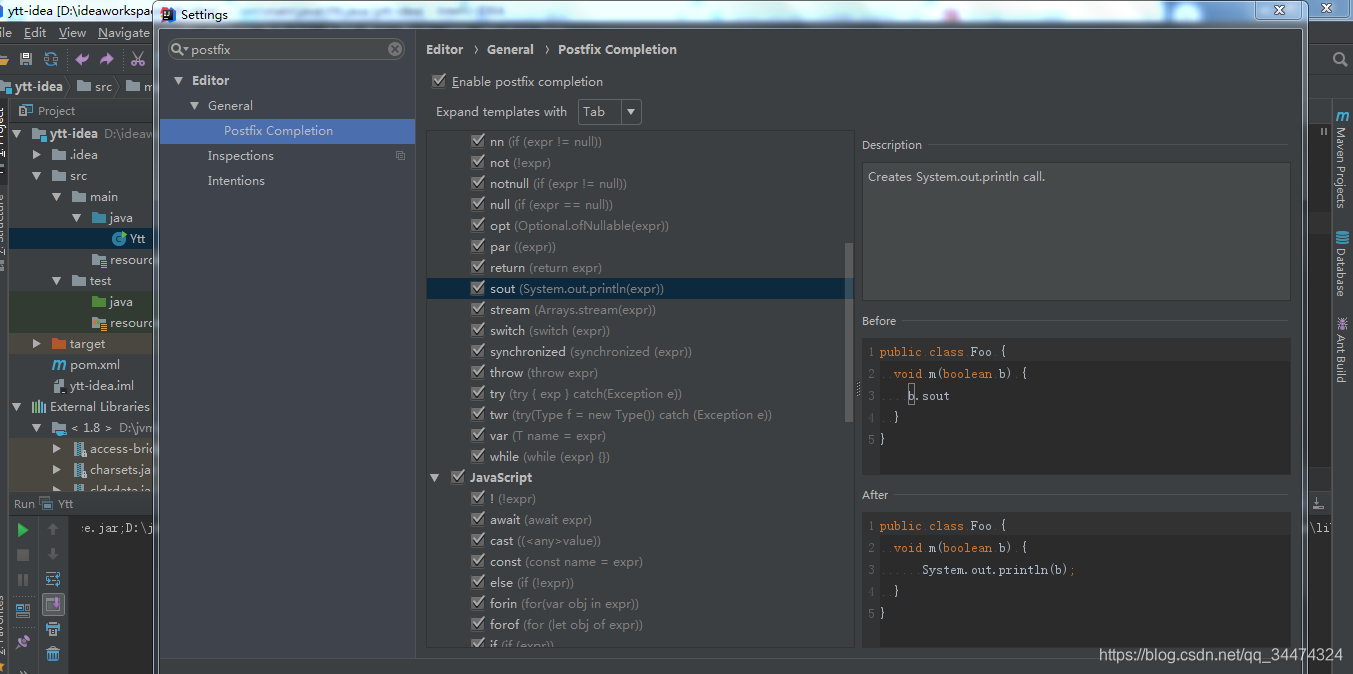Click the download icon right of After pane
The height and width of the screenshot is (674, 1353).
tap(1318, 503)
